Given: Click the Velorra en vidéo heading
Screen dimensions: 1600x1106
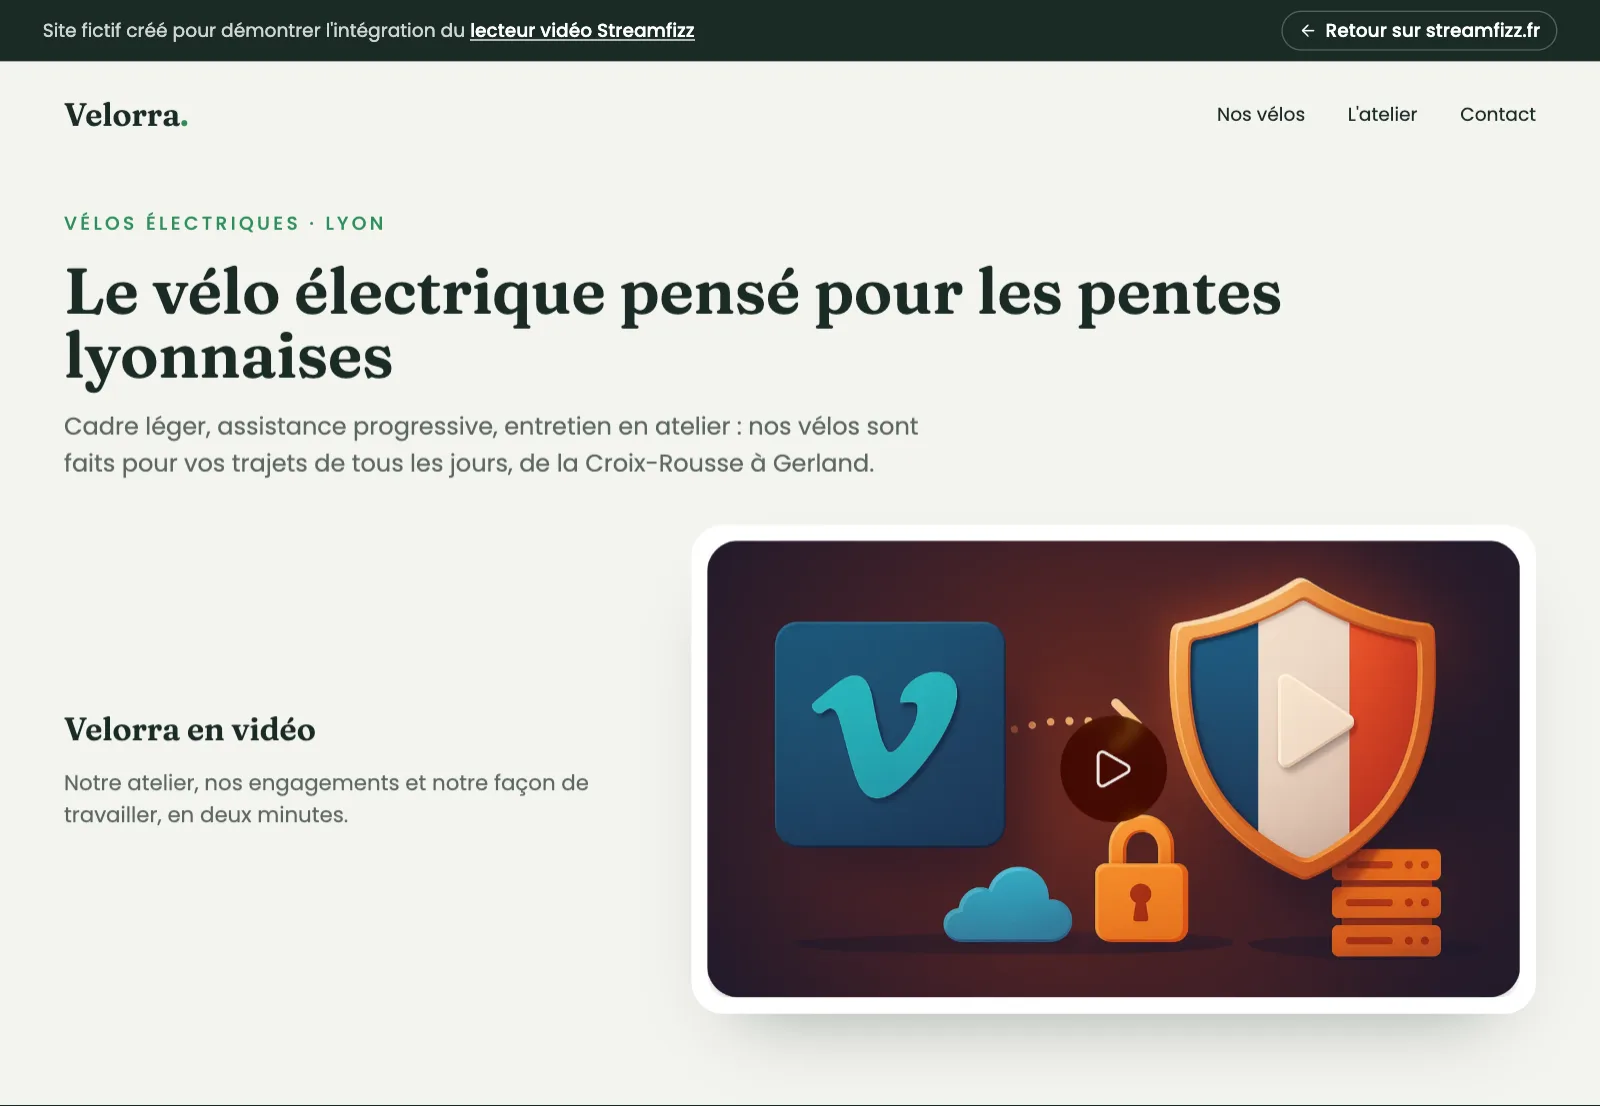Looking at the screenshot, I should pos(190,729).
